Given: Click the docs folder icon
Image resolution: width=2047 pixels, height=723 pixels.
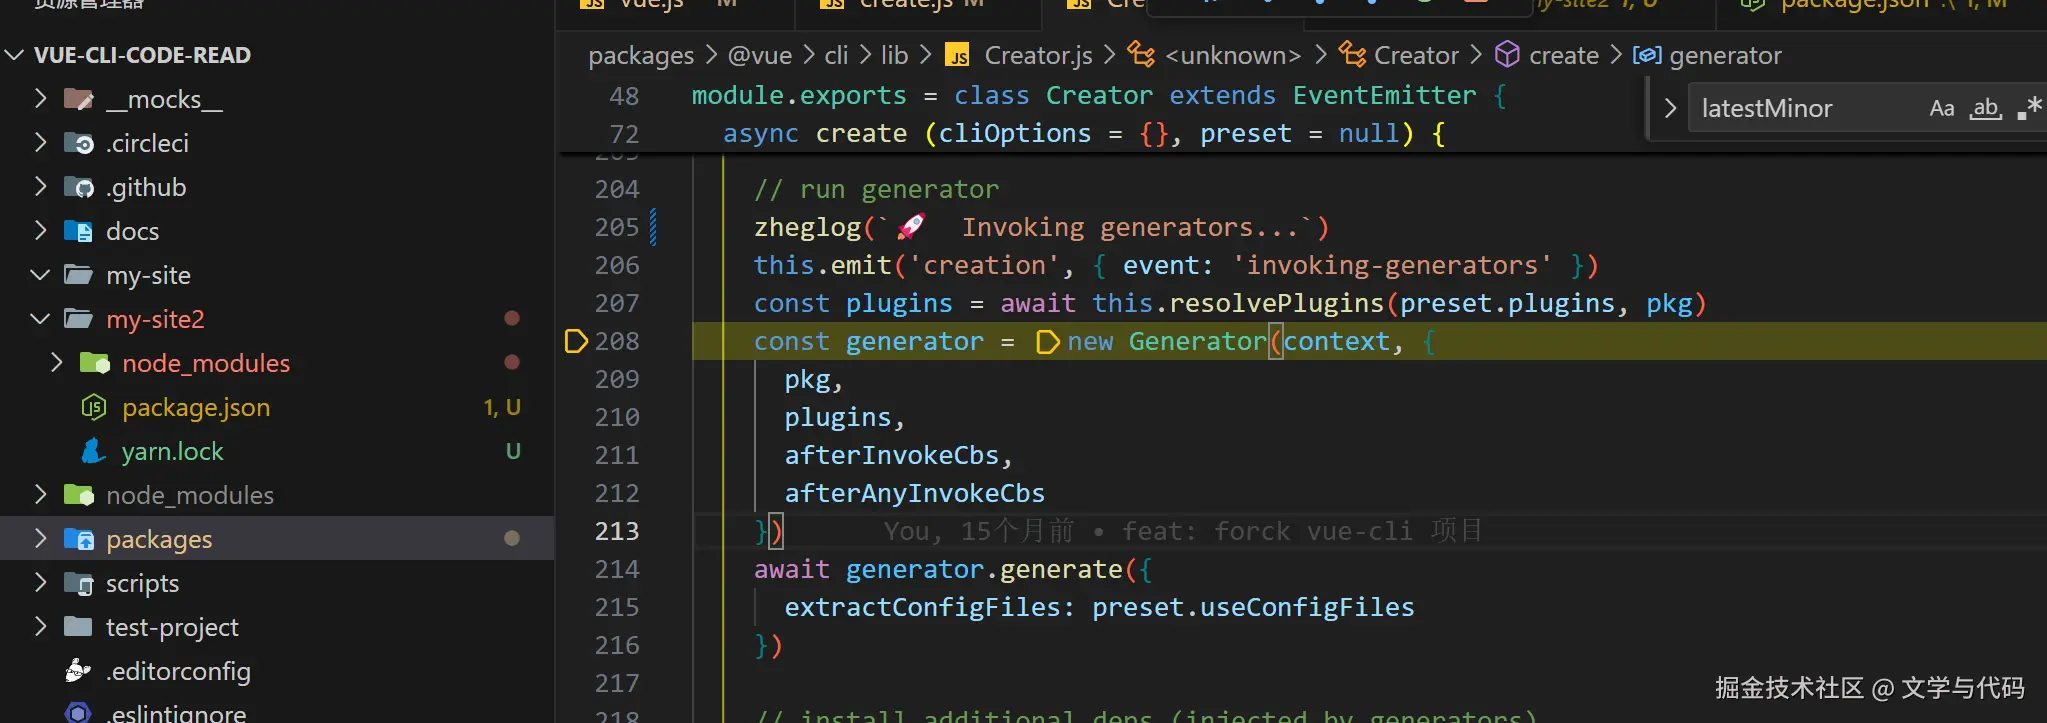Looking at the screenshot, I should pyautogui.click(x=78, y=231).
